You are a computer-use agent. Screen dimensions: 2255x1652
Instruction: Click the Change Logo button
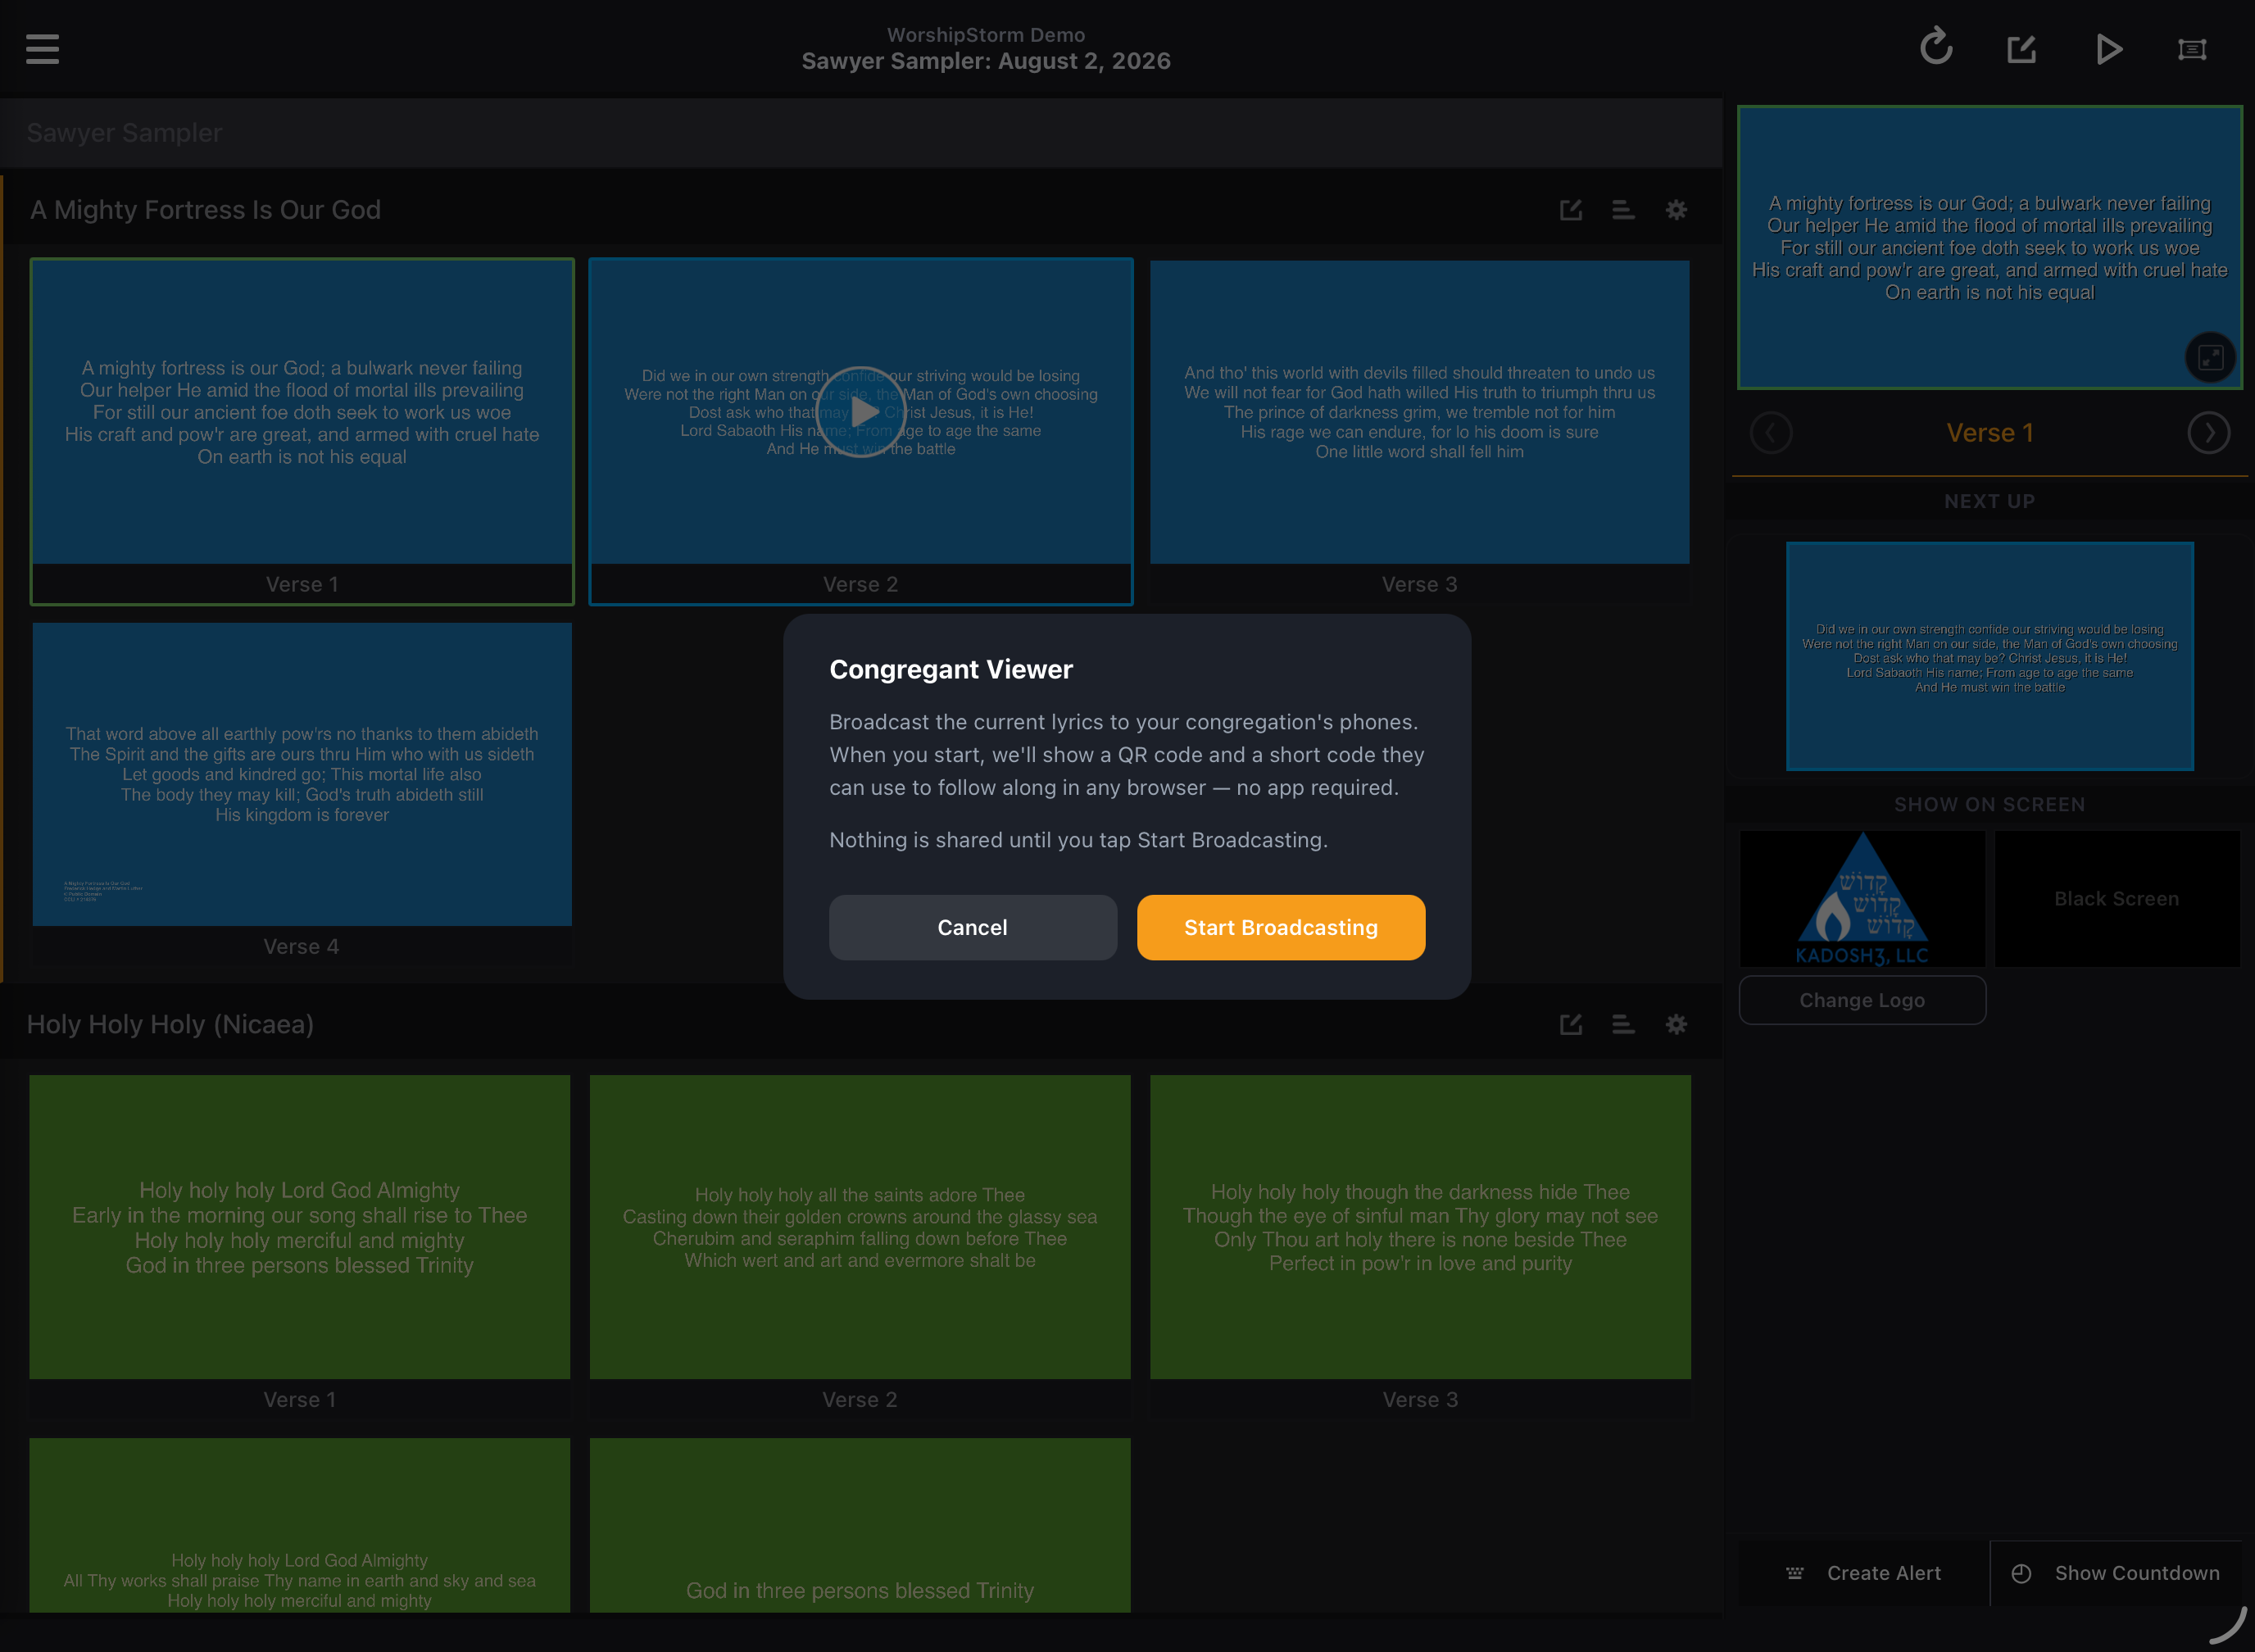1862,1000
